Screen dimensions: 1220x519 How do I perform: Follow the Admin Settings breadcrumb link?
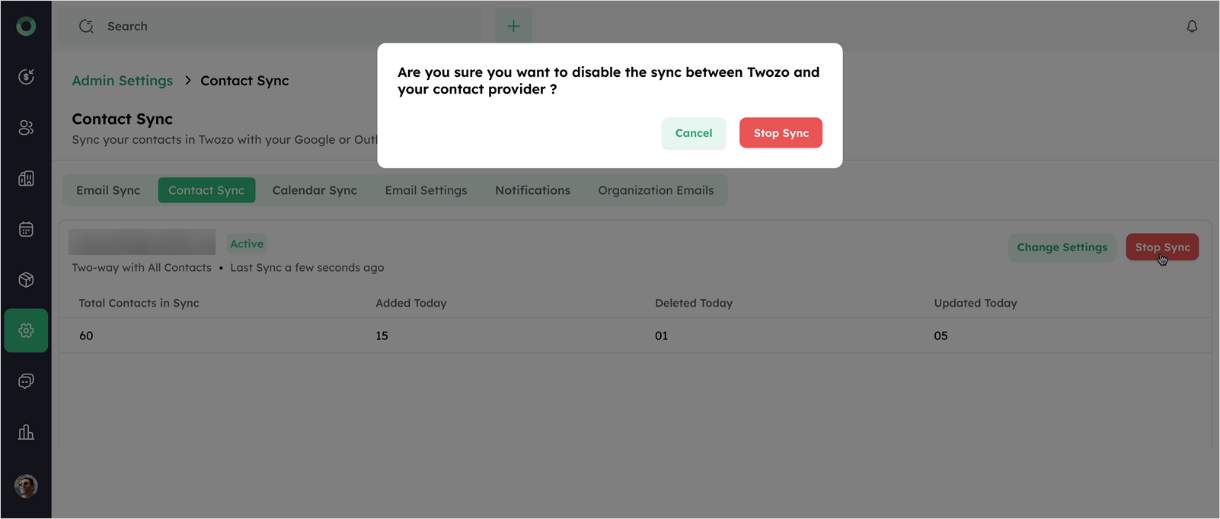coord(122,80)
